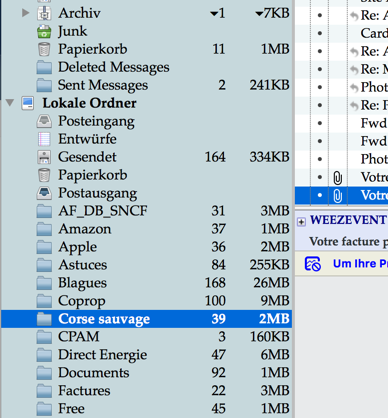Image resolution: width=388 pixels, height=418 pixels.
Task: Click the paperclip attachment icon in selected message
Action: pos(338,196)
